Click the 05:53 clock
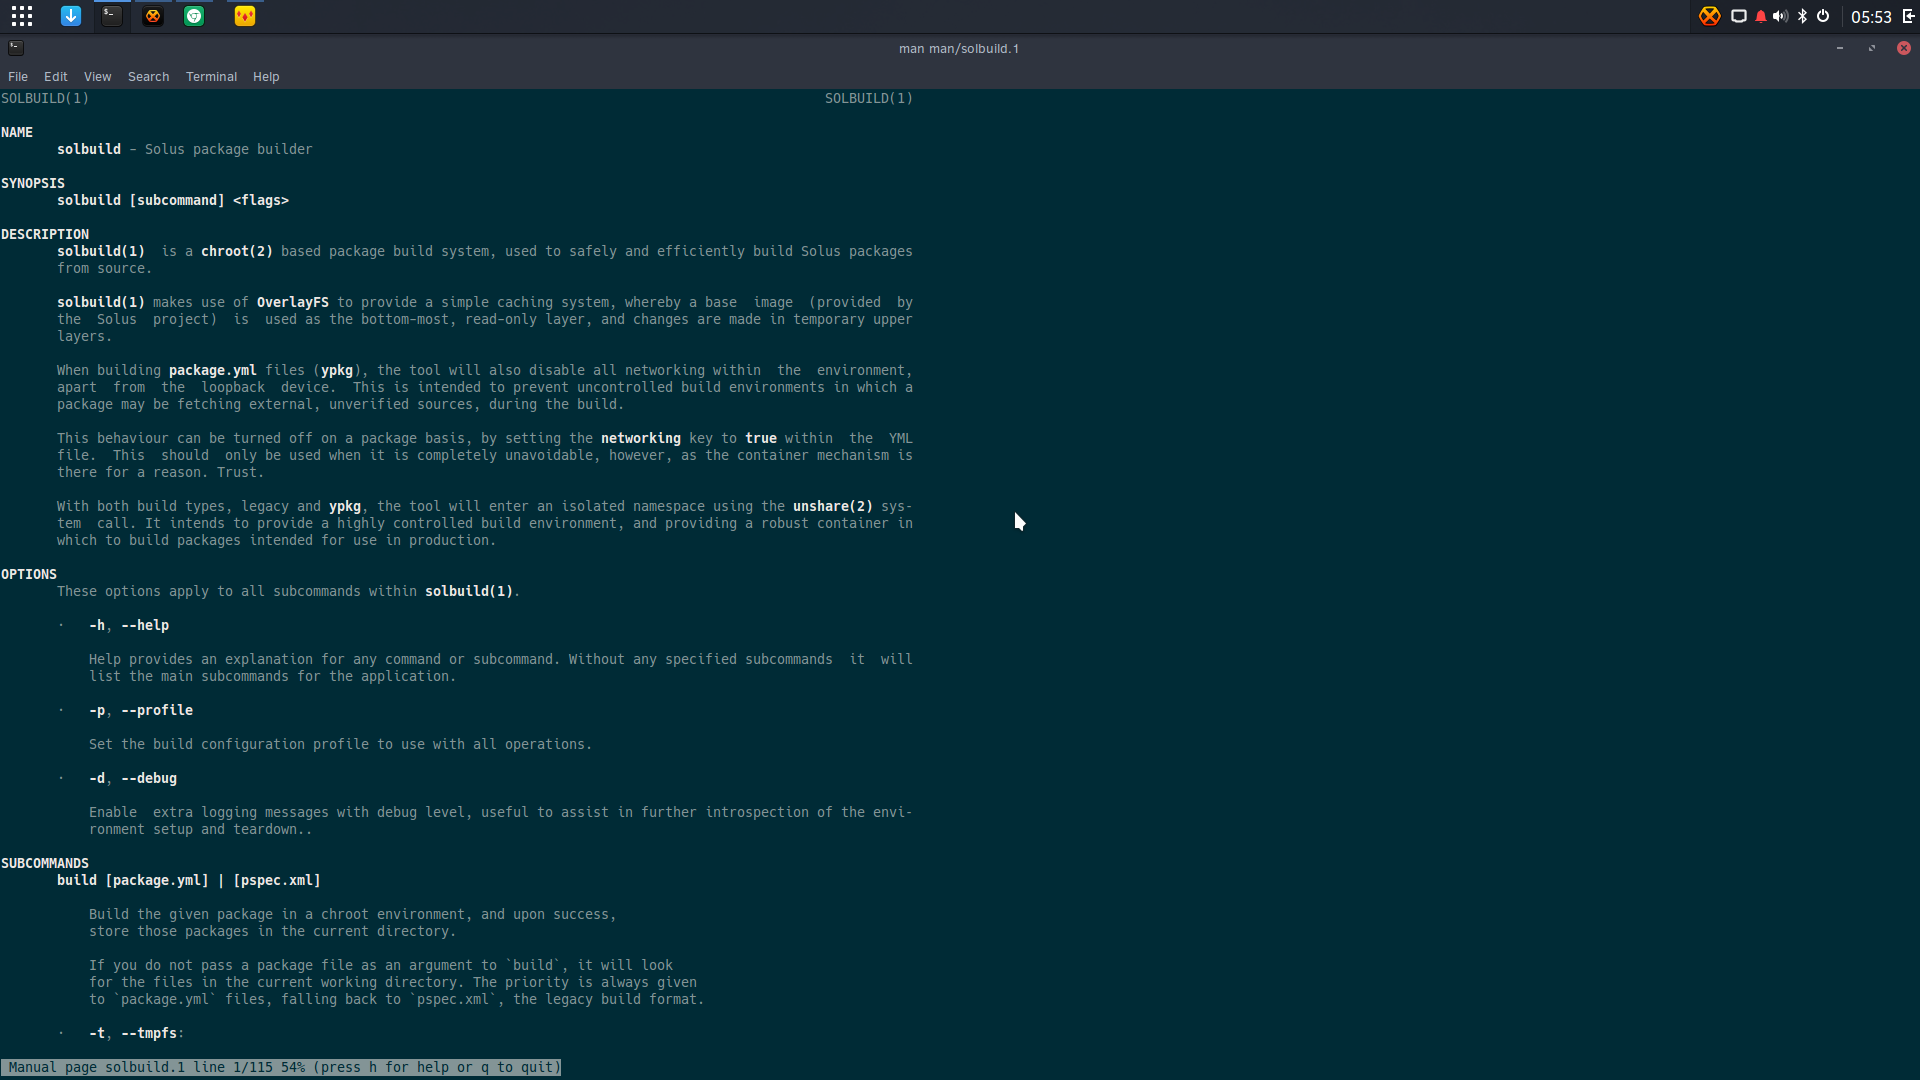 tap(1871, 17)
